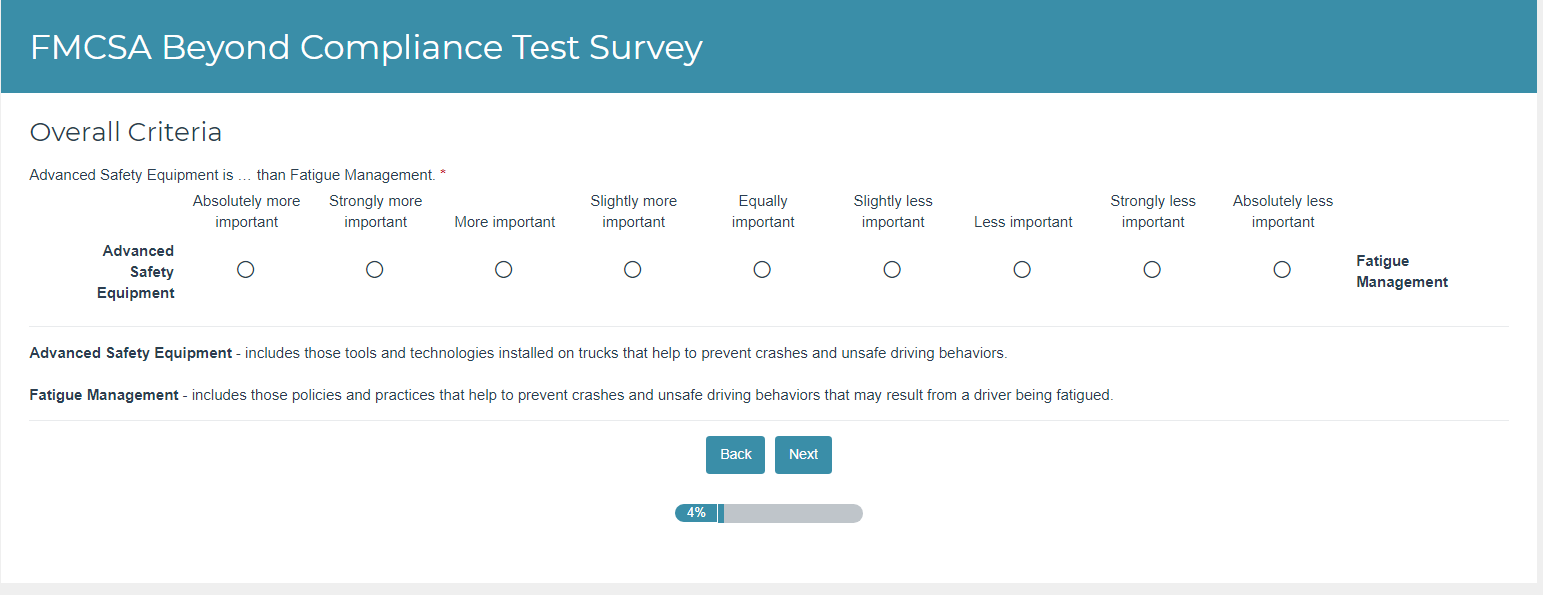Click the bold 'Fatigue Management' definition term

tap(104, 395)
